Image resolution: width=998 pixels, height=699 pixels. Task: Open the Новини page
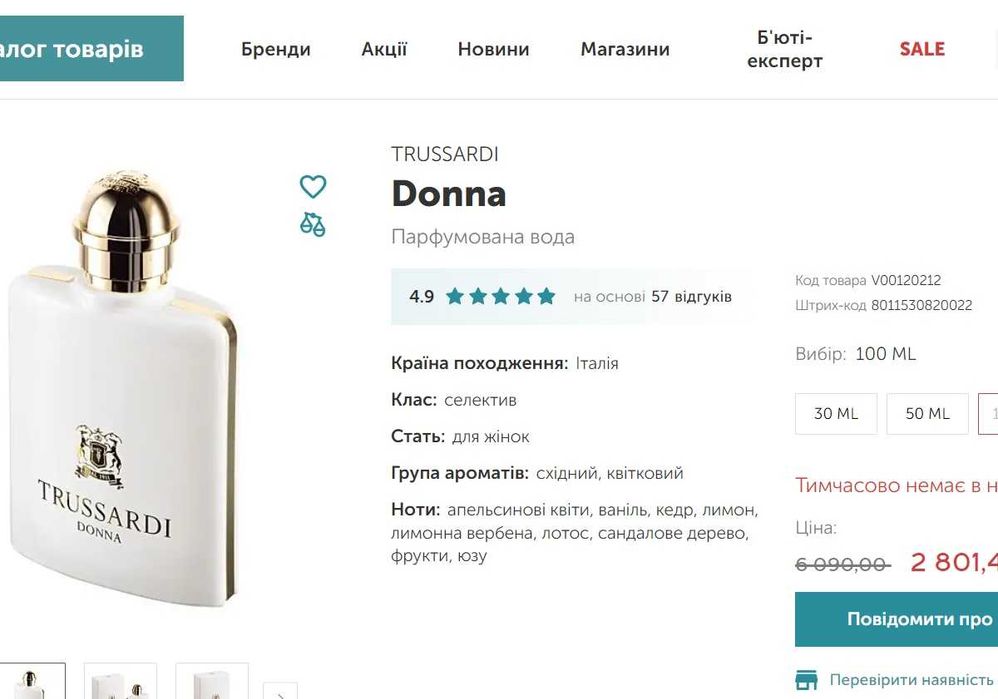pyautogui.click(x=493, y=49)
